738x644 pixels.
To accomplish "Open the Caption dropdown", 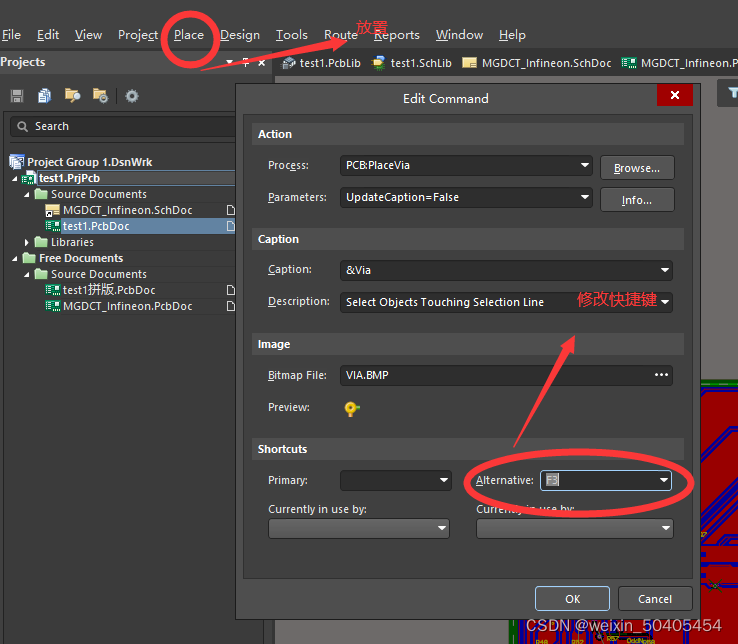I will coord(665,270).
